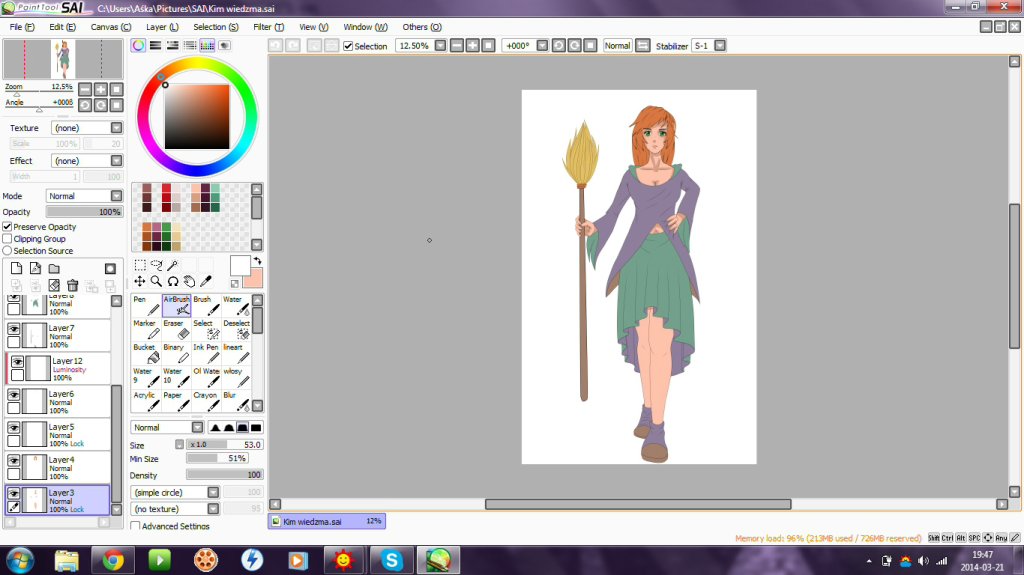Open Google Chrome from the taskbar
This screenshot has width=1024, height=575.
coord(113,560)
